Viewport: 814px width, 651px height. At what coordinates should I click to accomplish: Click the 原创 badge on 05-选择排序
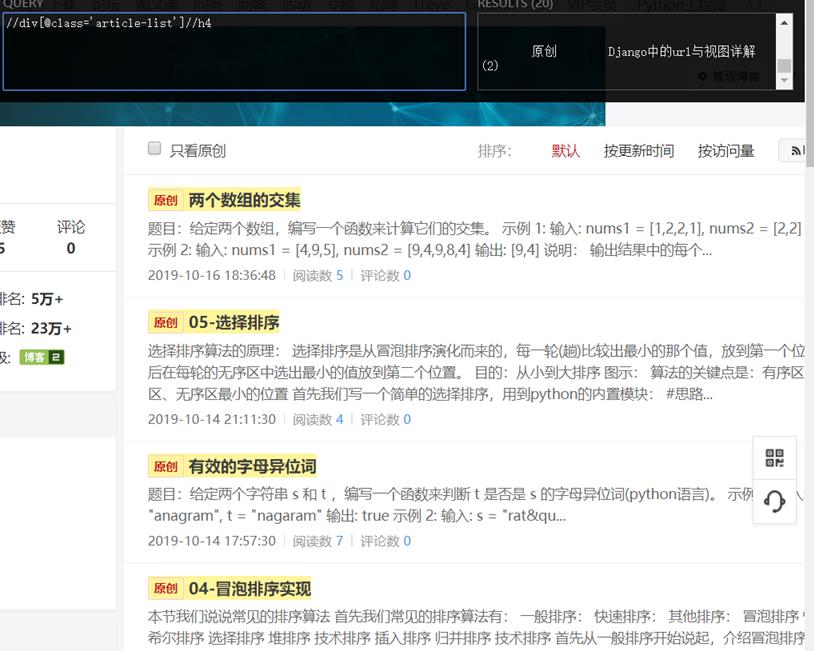(x=165, y=323)
